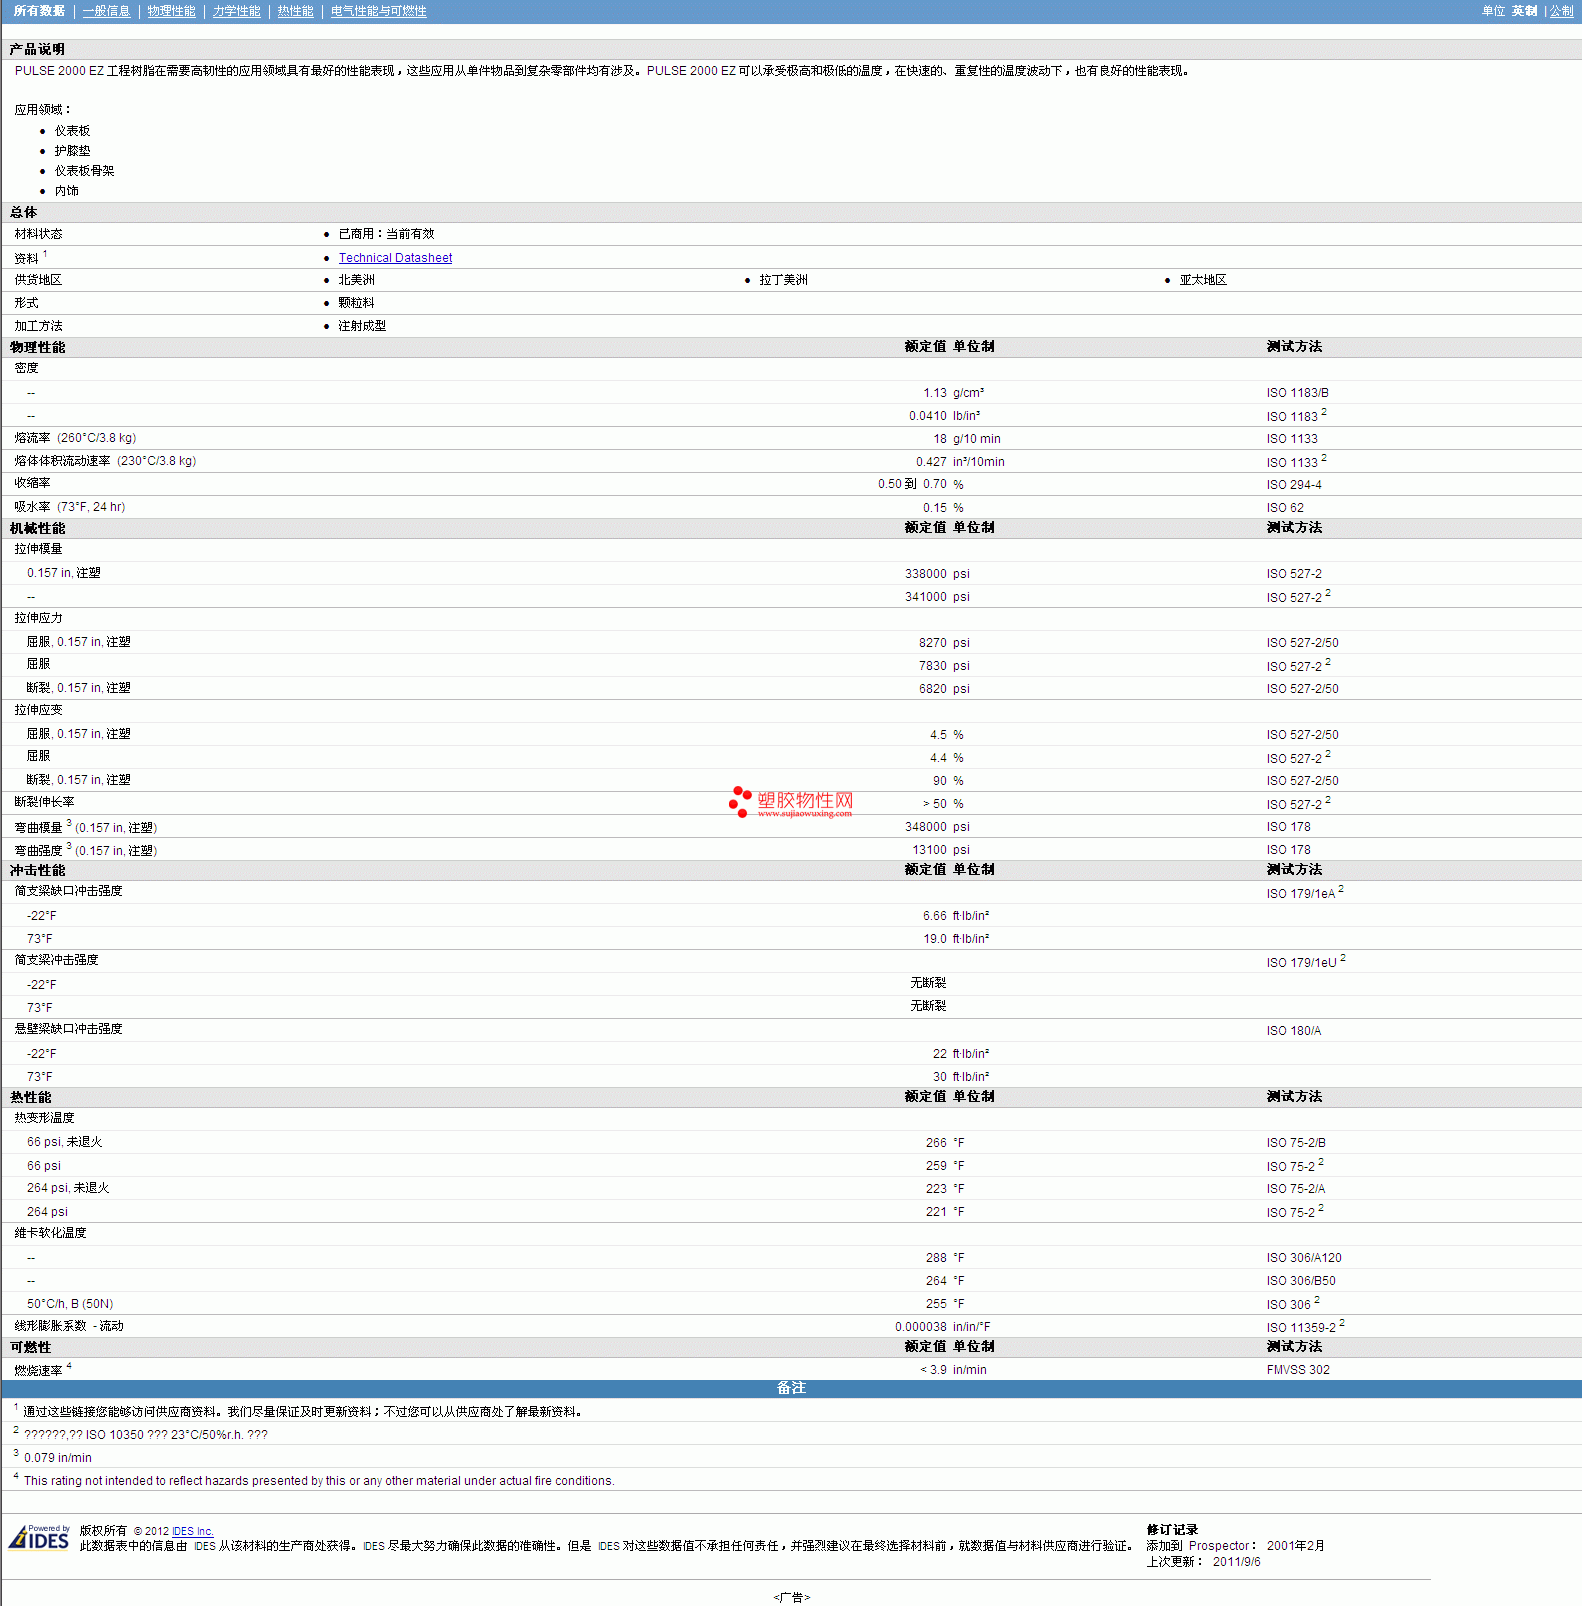Screen dimensions: 1582x1606
Task: Select tensile modulus value 338000
Action: pyautogui.click(x=926, y=574)
